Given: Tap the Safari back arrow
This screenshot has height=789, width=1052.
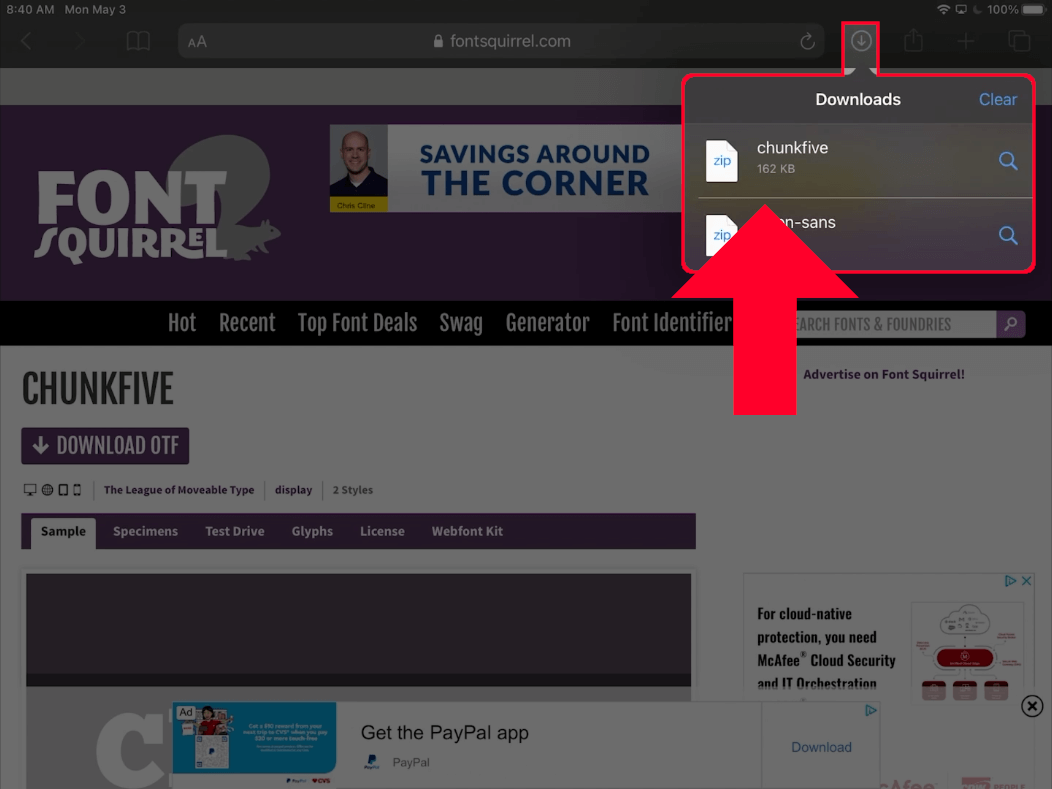Looking at the screenshot, I should [26, 42].
